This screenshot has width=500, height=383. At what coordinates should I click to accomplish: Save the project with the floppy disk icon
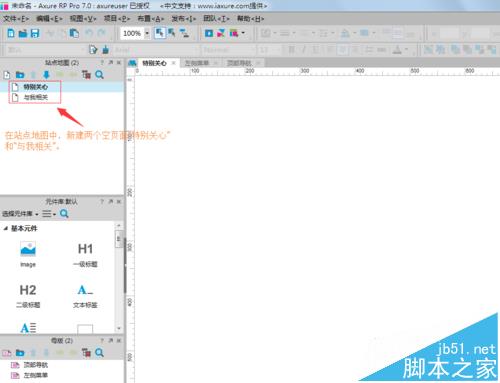(x=35, y=33)
